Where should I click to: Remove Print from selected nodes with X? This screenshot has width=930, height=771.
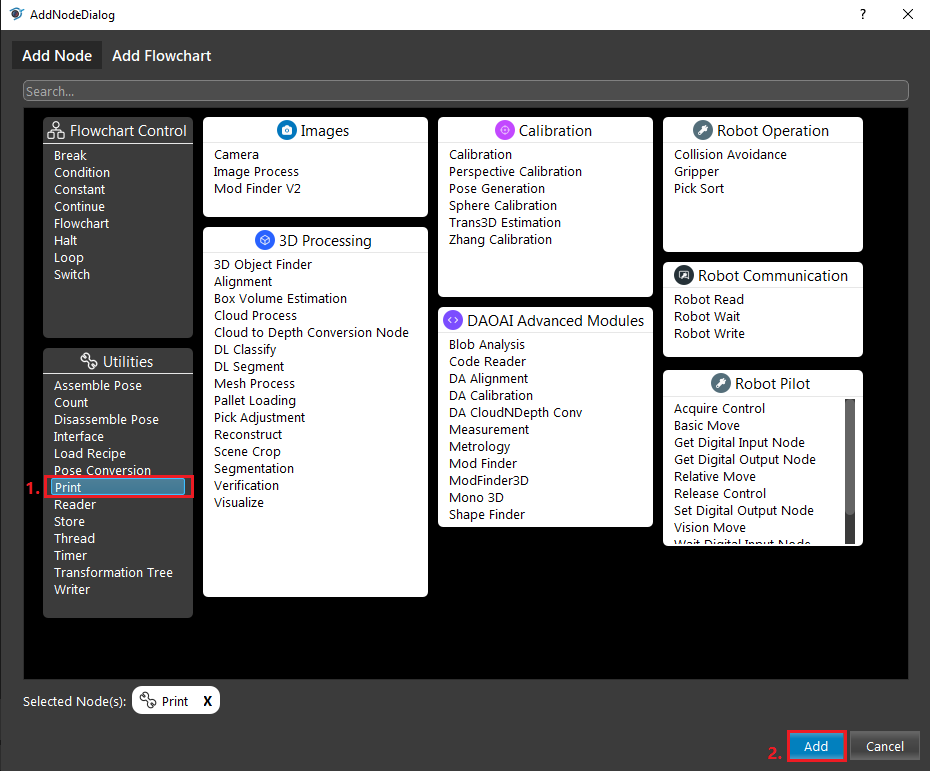point(208,701)
